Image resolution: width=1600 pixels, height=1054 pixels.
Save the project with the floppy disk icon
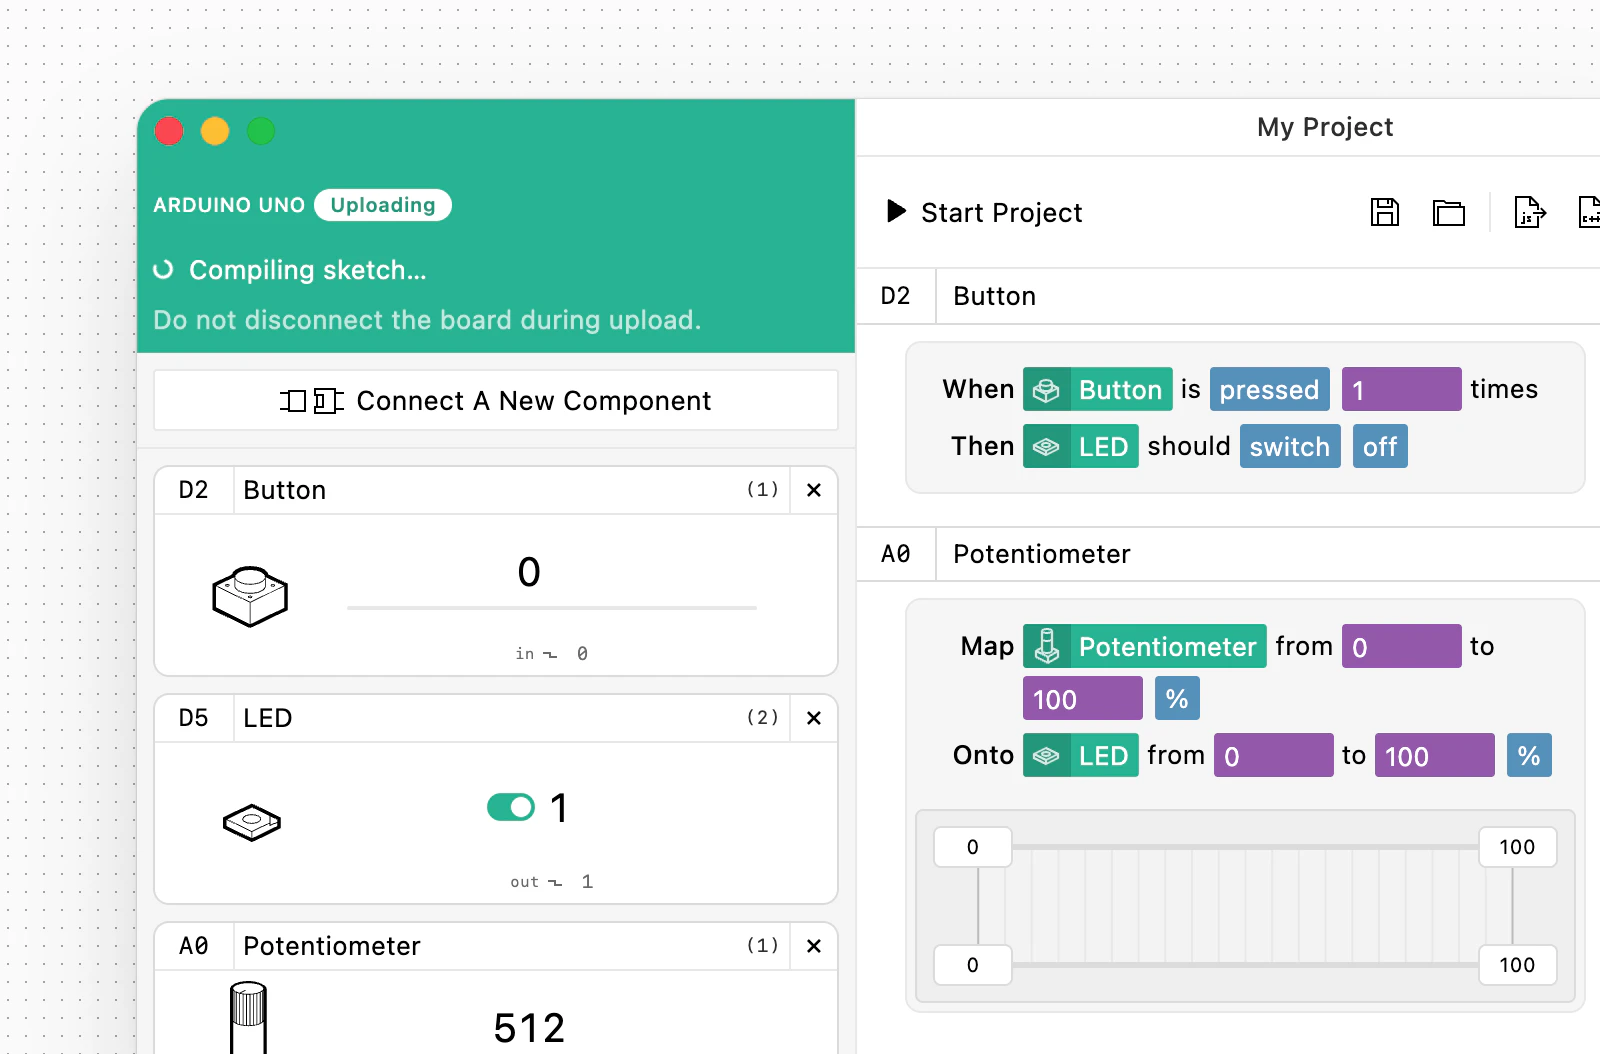1384,212
